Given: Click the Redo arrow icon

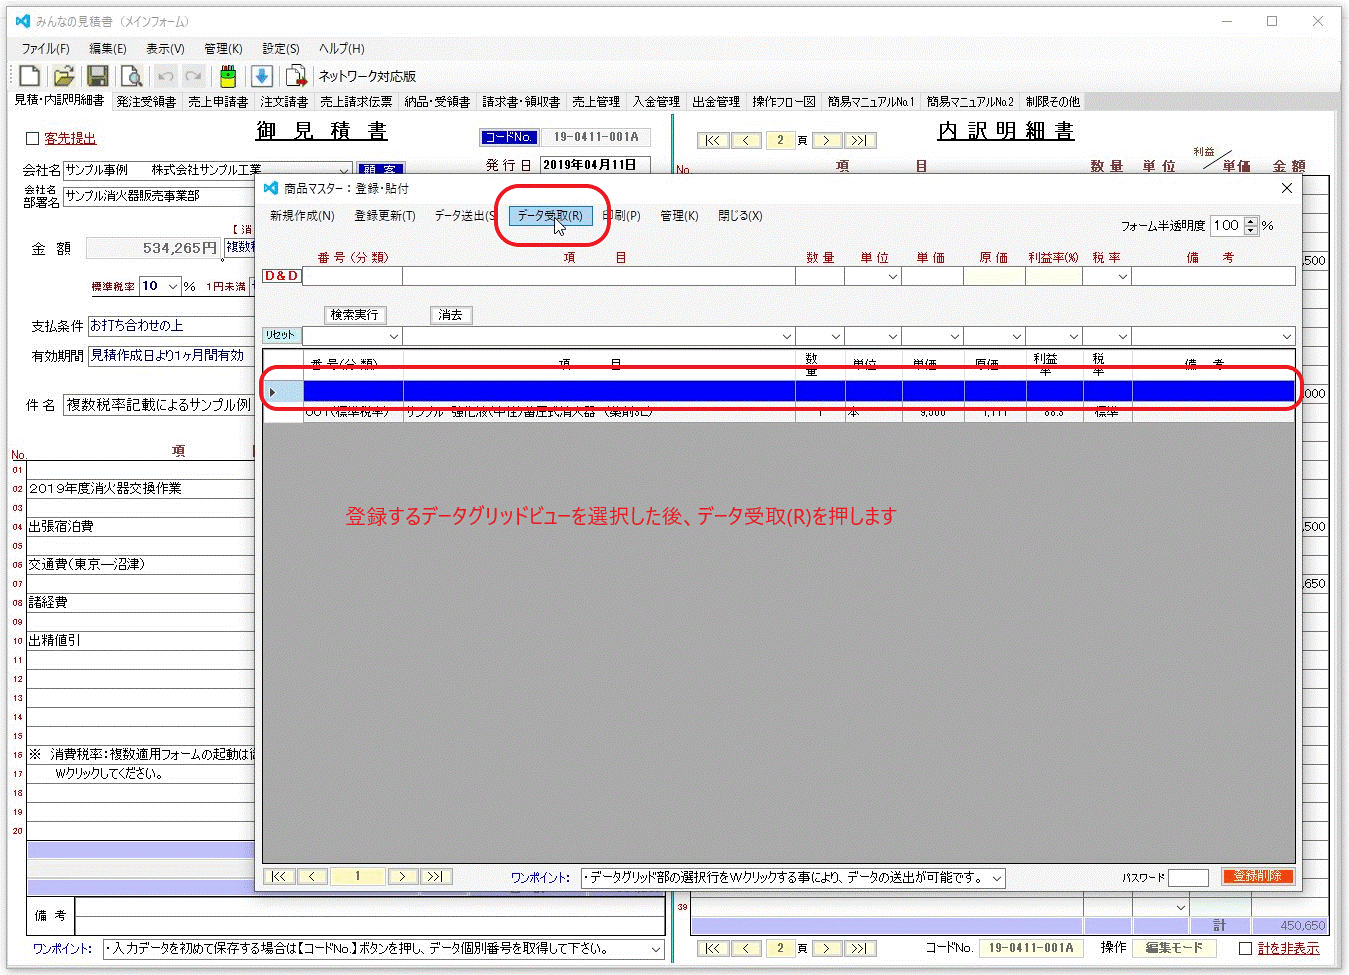Looking at the screenshot, I should [x=194, y=76].
